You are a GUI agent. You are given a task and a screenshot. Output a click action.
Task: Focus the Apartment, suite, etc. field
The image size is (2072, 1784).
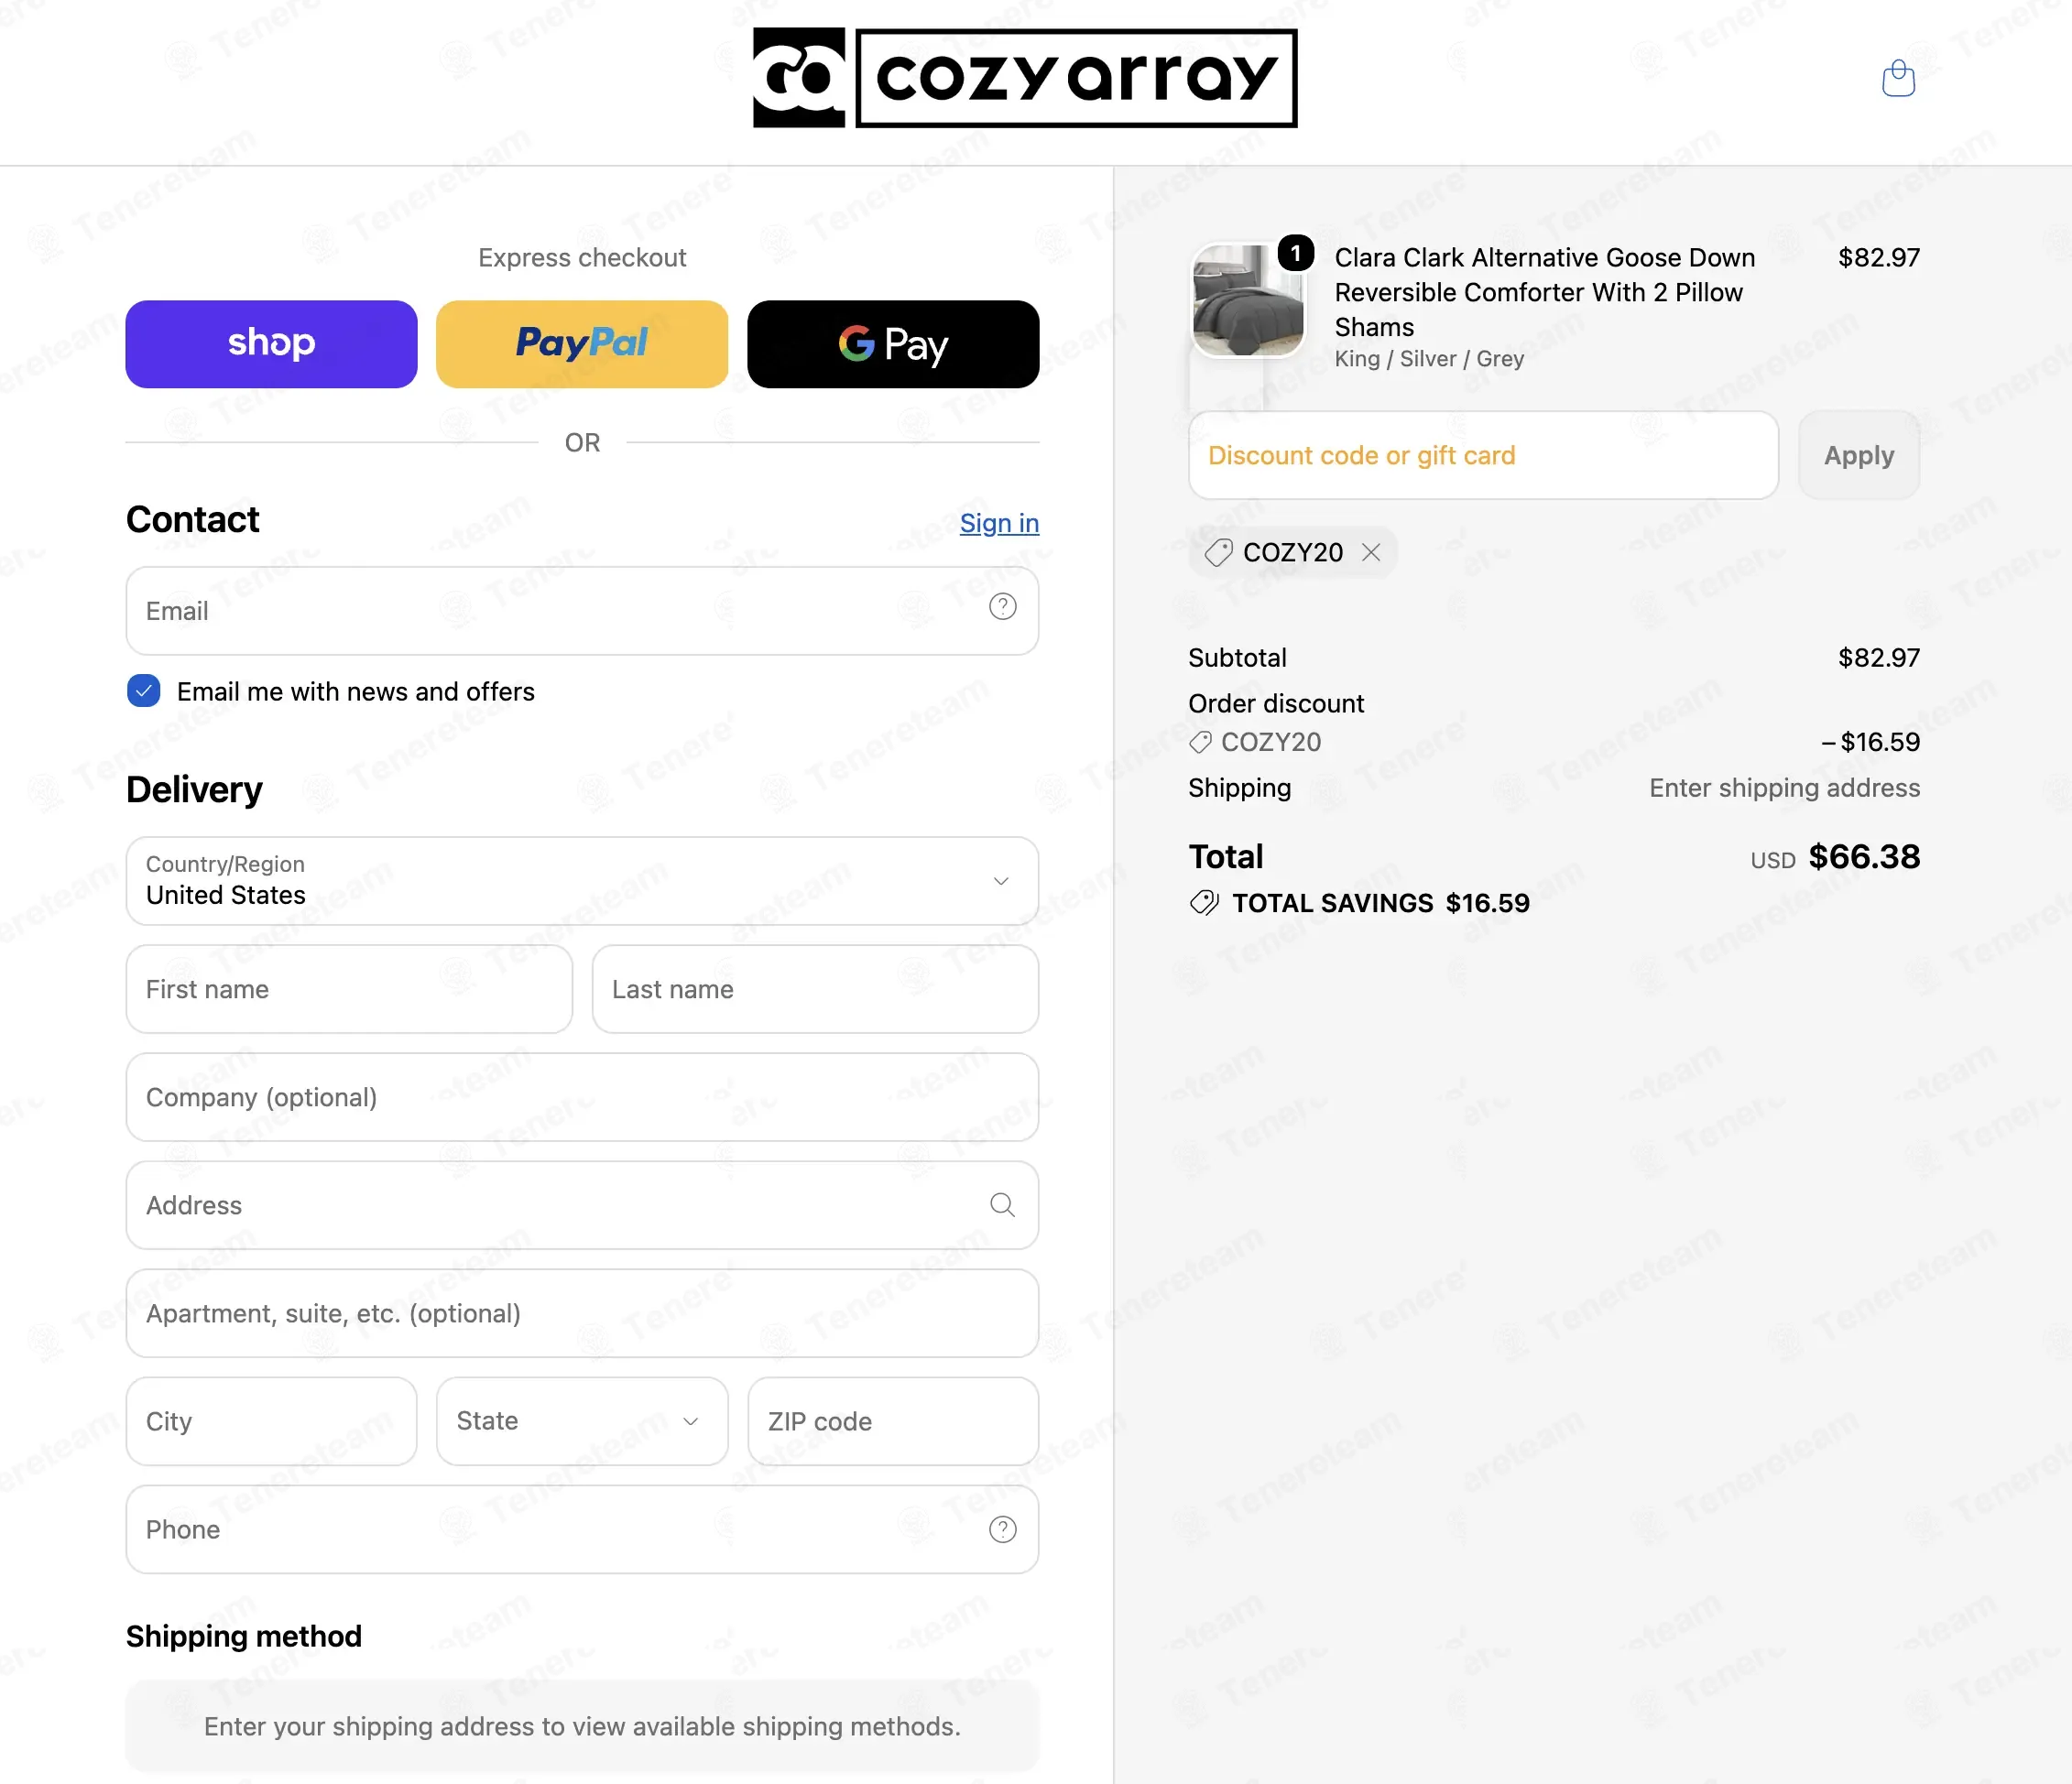tap(582, 1313)
